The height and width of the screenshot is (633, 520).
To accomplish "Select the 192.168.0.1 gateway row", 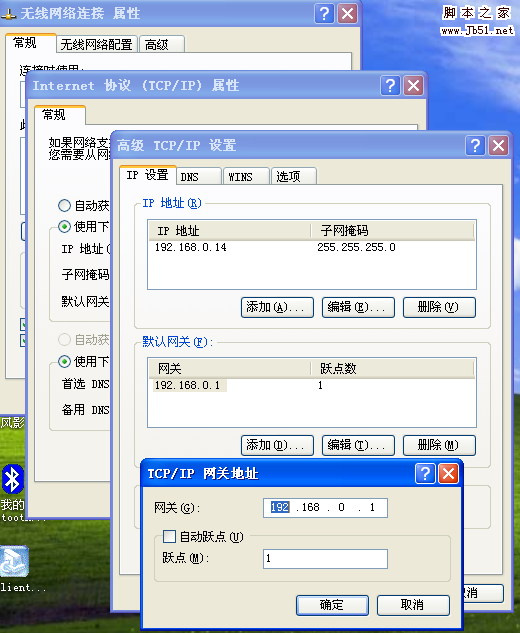I will [312, 385].
